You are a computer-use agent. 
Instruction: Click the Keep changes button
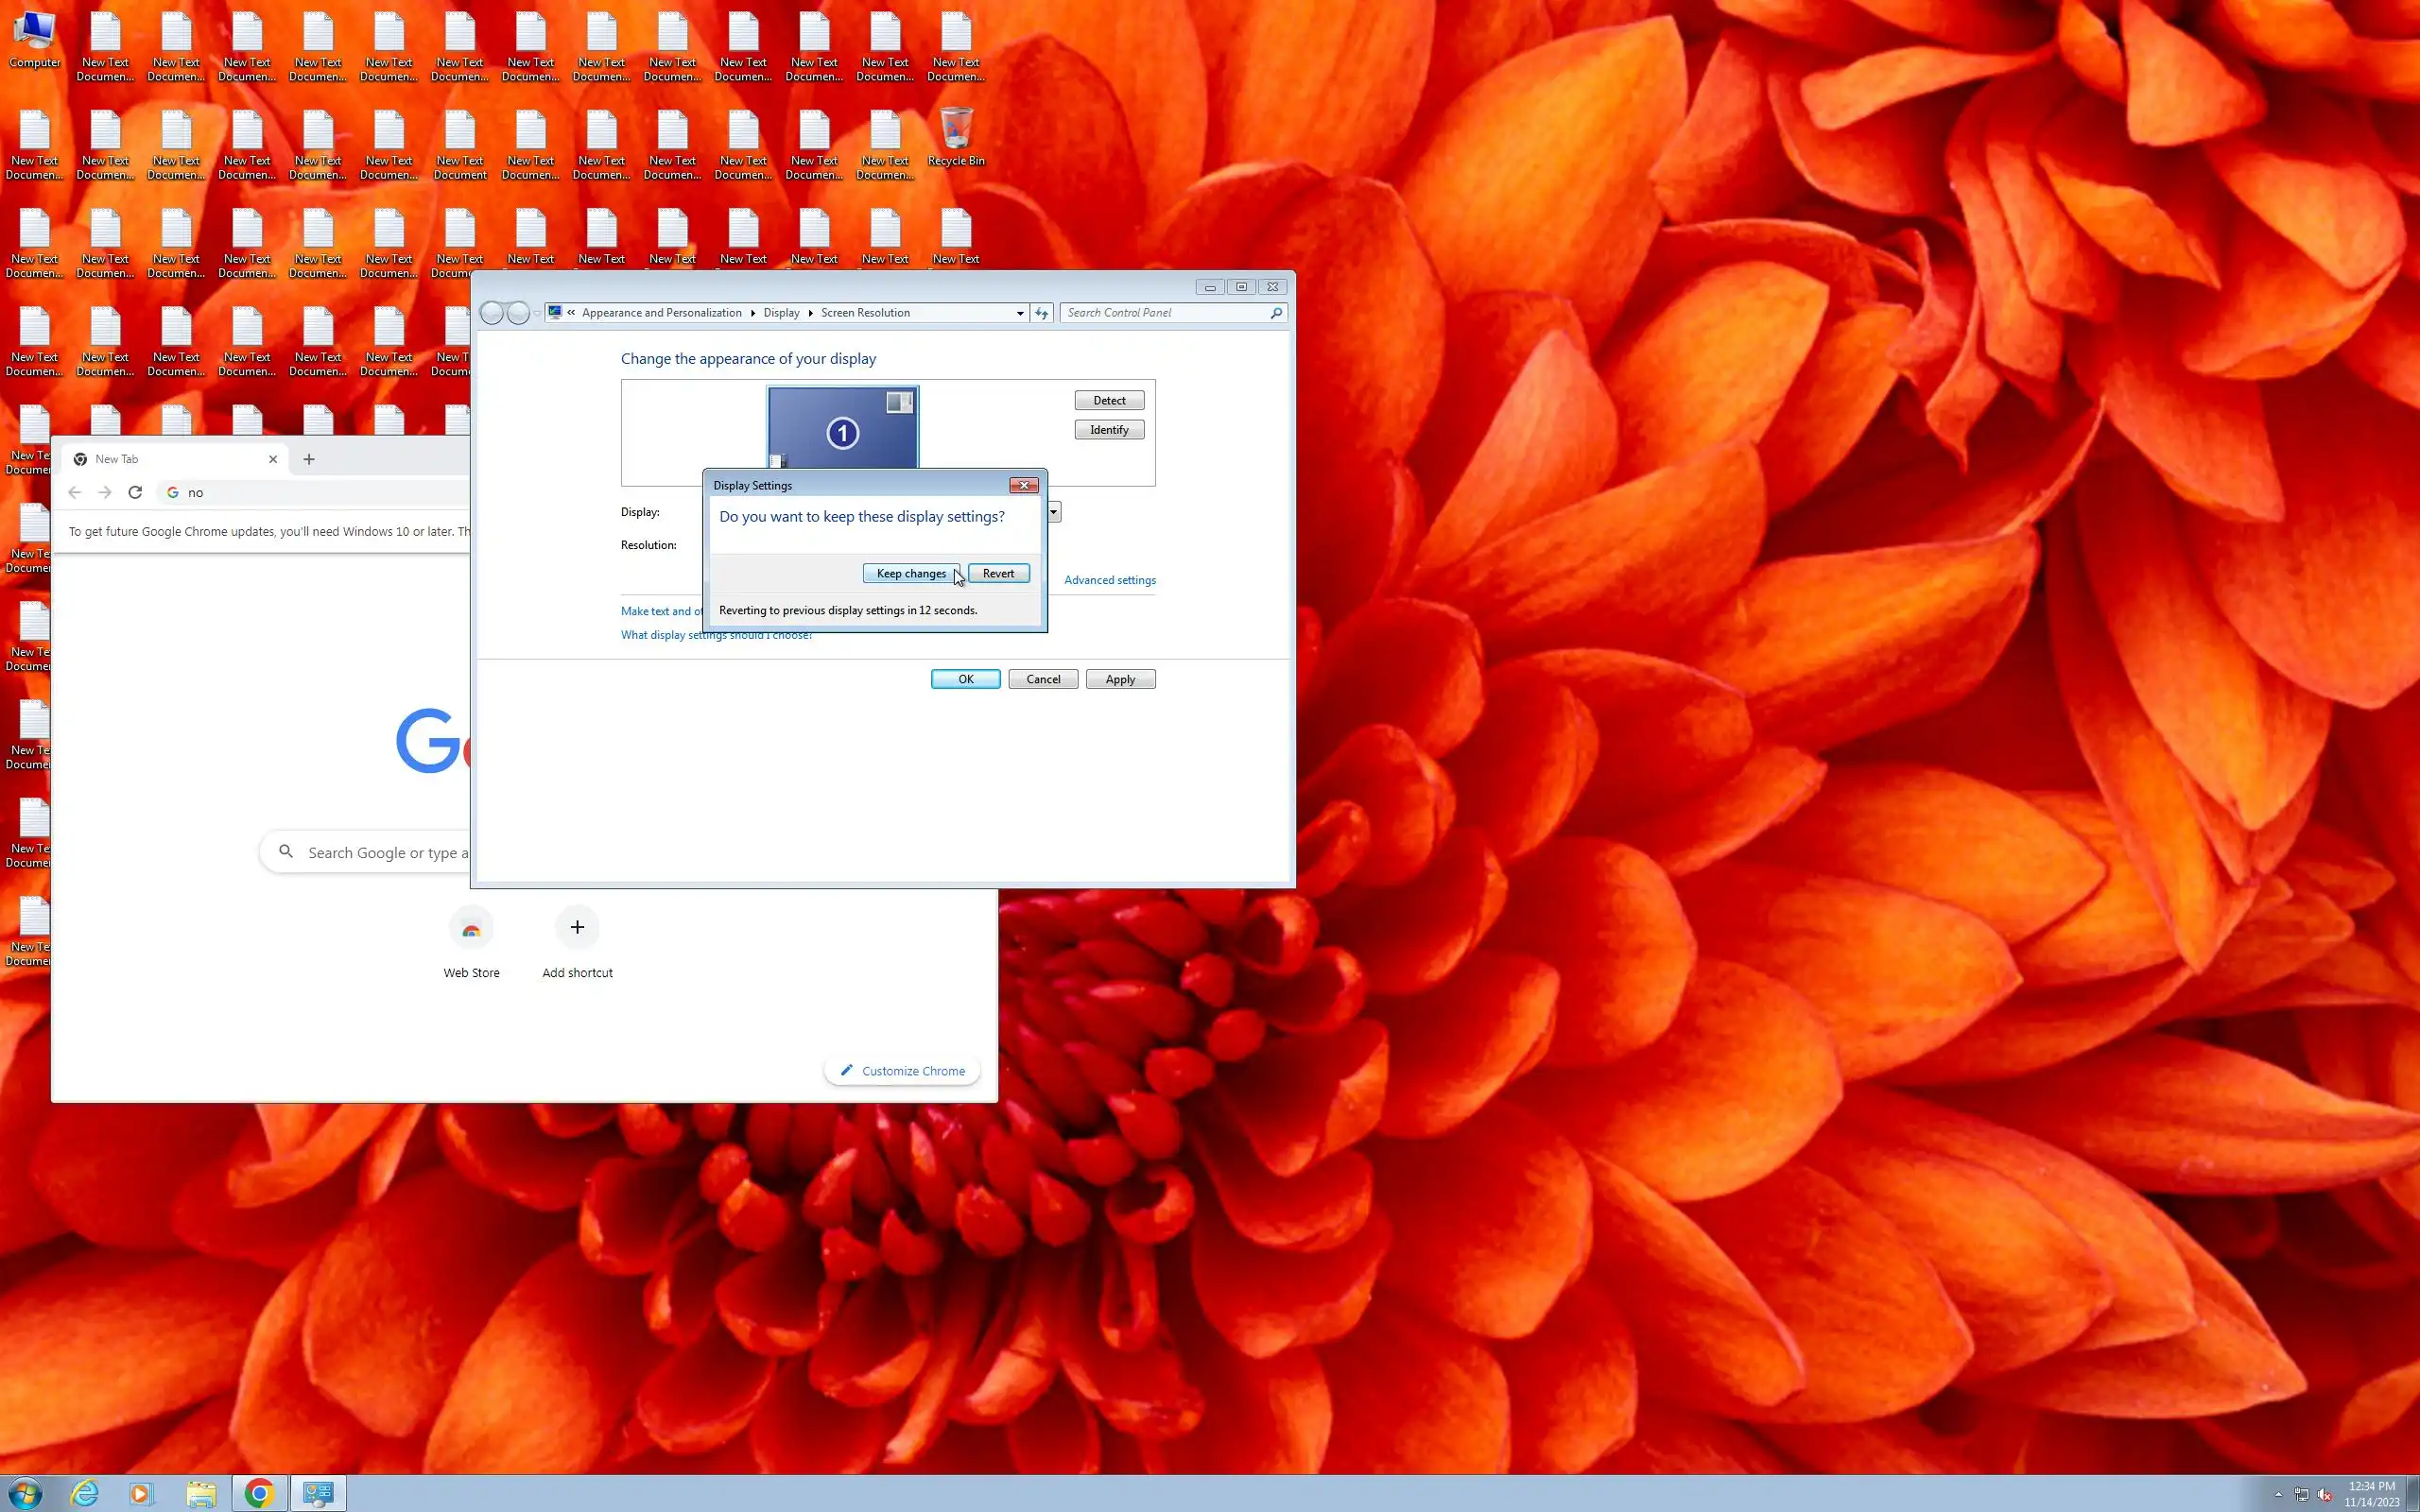(910, 573)
